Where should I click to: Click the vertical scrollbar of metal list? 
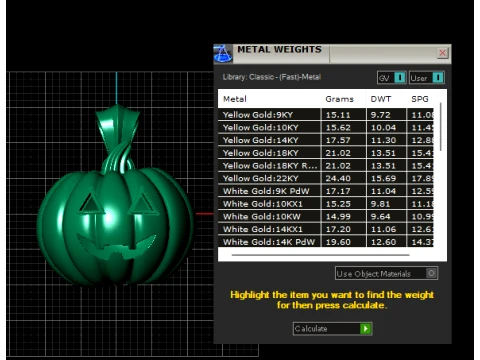tap(441, 127)
